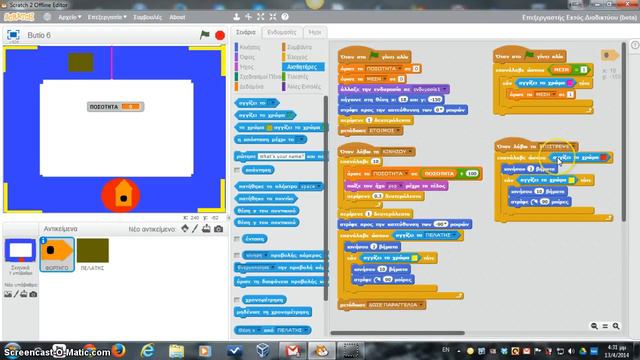Open ΕΤΟΙΜΟΣ broadcast dropdown in script

[x=384, y=131]
